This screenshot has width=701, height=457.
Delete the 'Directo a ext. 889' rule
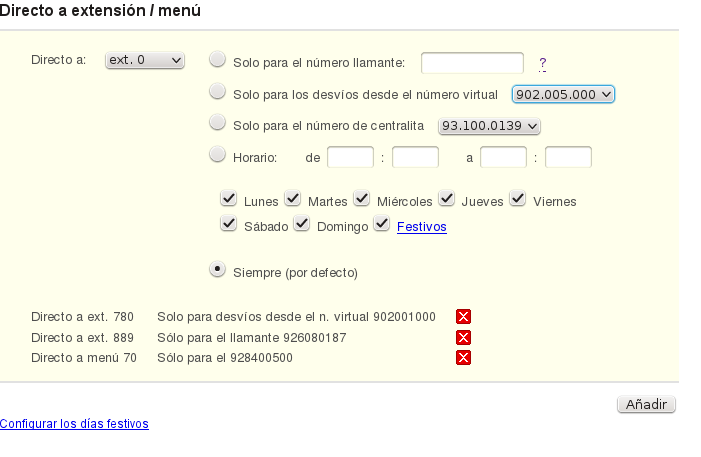[463, 338]
